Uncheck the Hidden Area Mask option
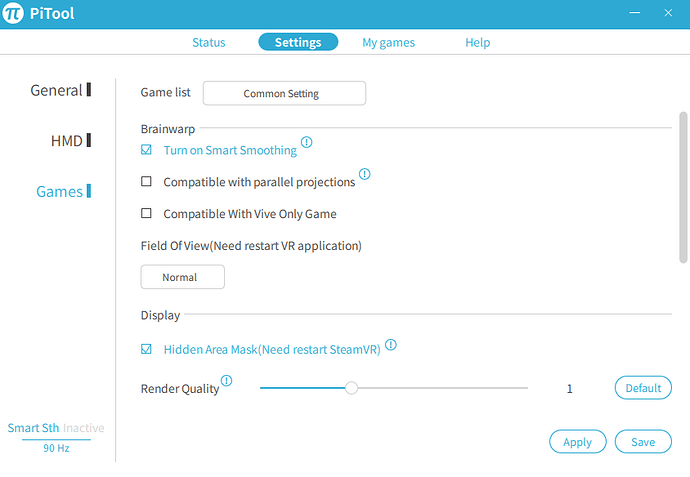Image resolution: width=690 pixels, height=477 pixels. (x=146, y=349)
